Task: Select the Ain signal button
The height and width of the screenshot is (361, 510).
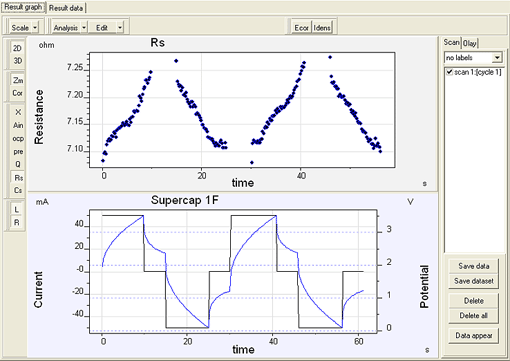Action: point(18,125)
